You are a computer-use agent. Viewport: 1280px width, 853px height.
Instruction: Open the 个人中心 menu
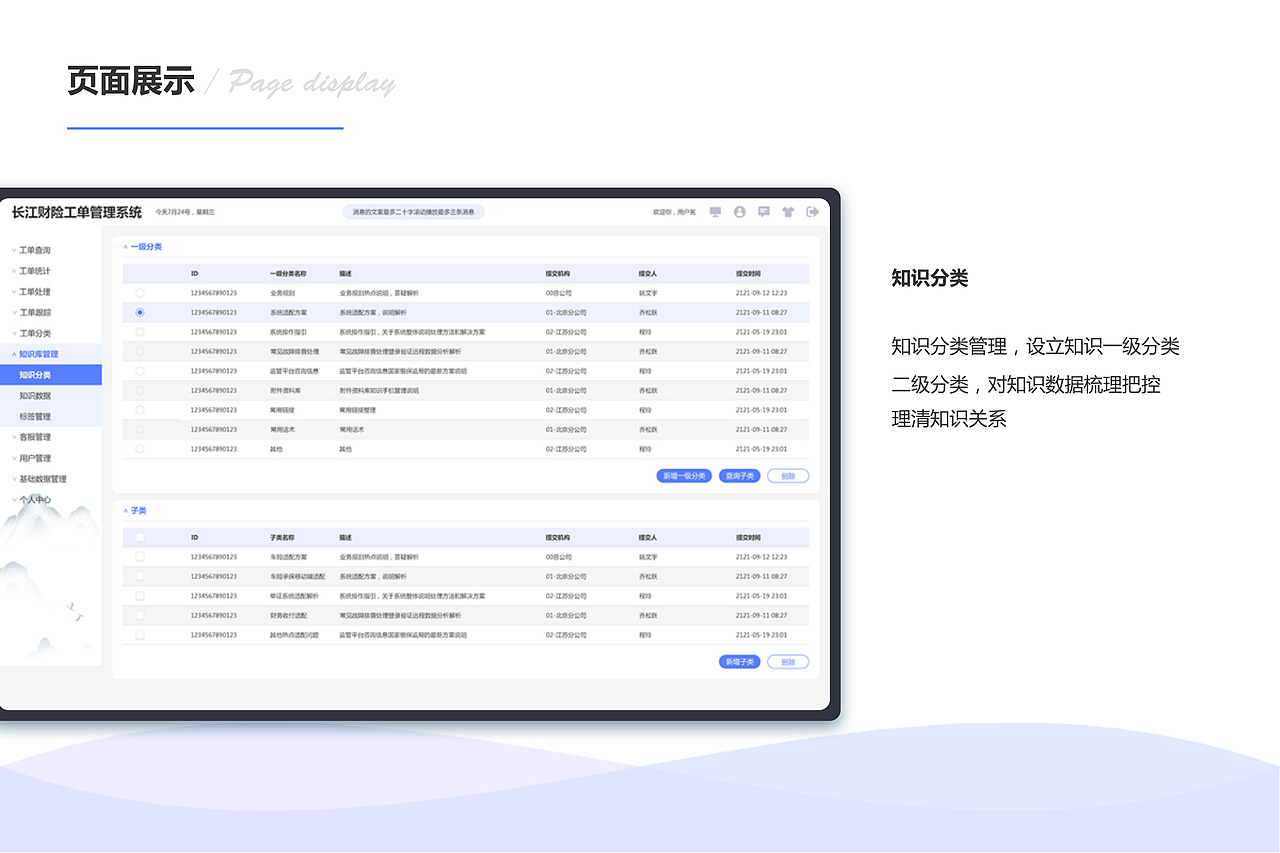(x=34, y=499)
